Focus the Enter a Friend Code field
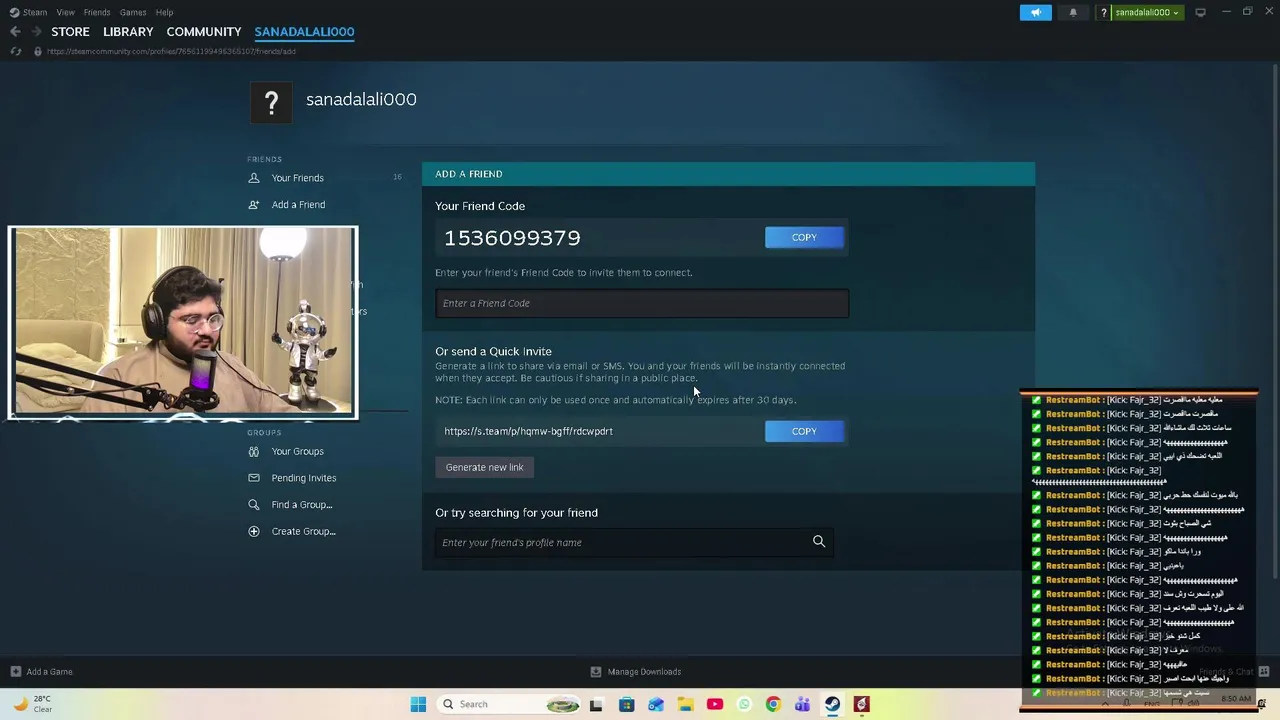 (x=642, y=303)
